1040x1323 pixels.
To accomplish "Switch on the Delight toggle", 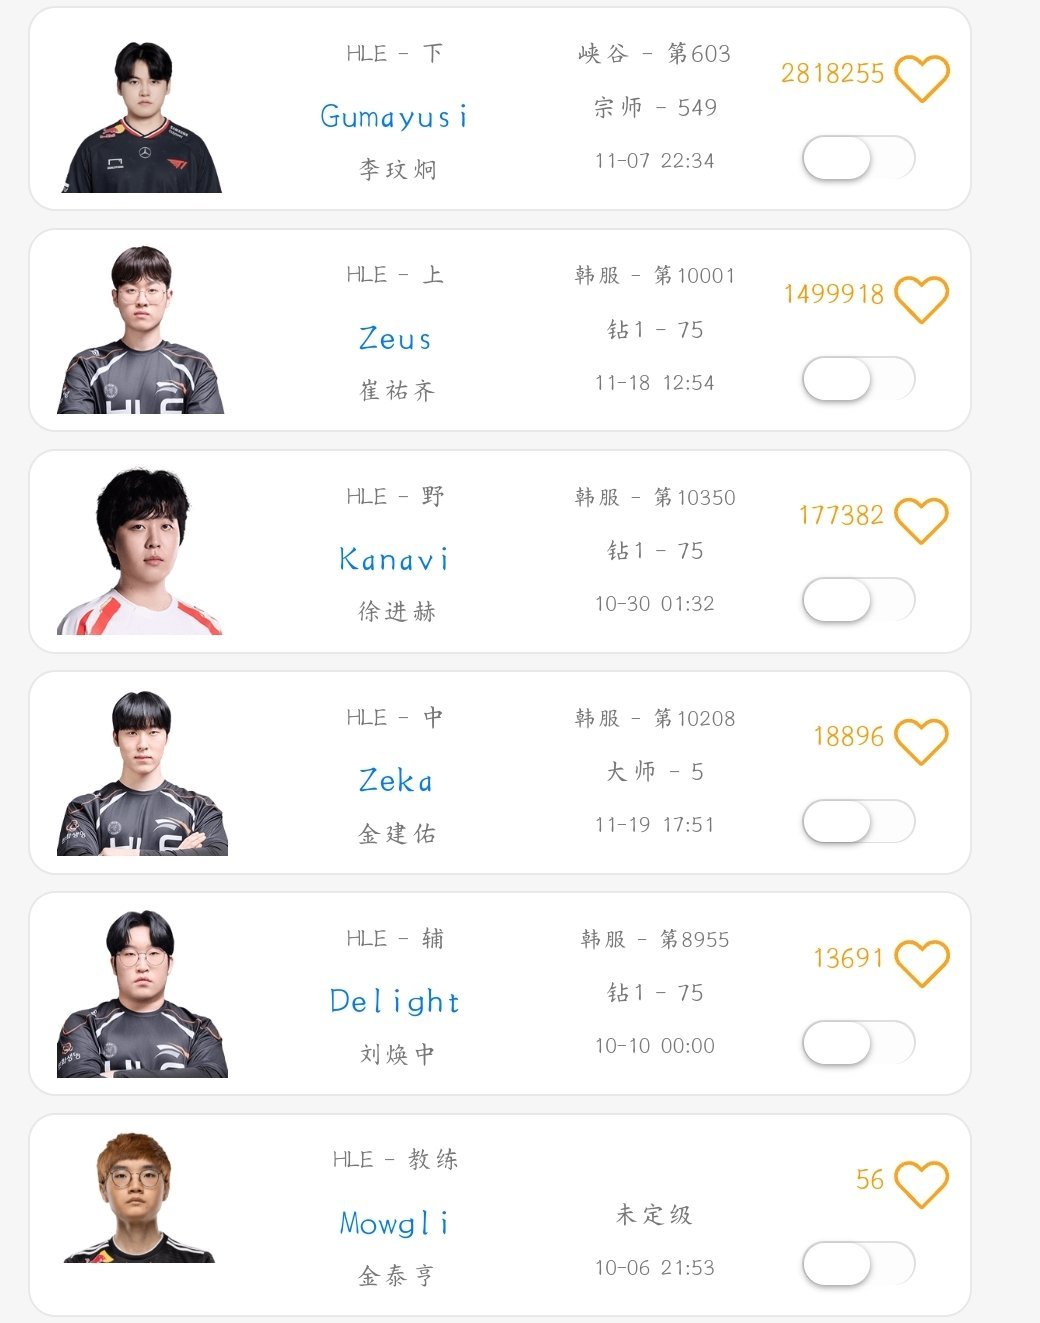I will pos(858,1042).
